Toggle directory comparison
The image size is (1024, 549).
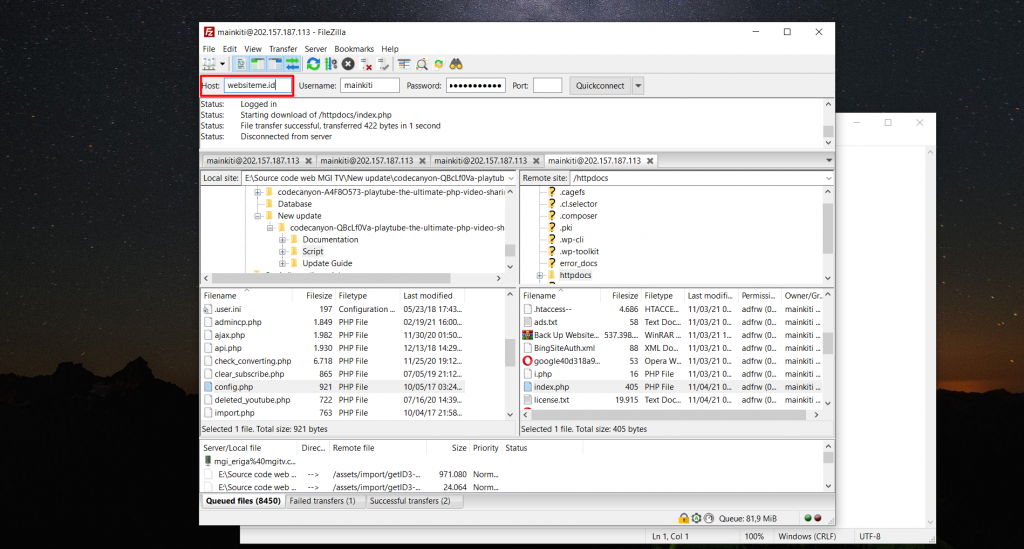(x=422, y=64)
